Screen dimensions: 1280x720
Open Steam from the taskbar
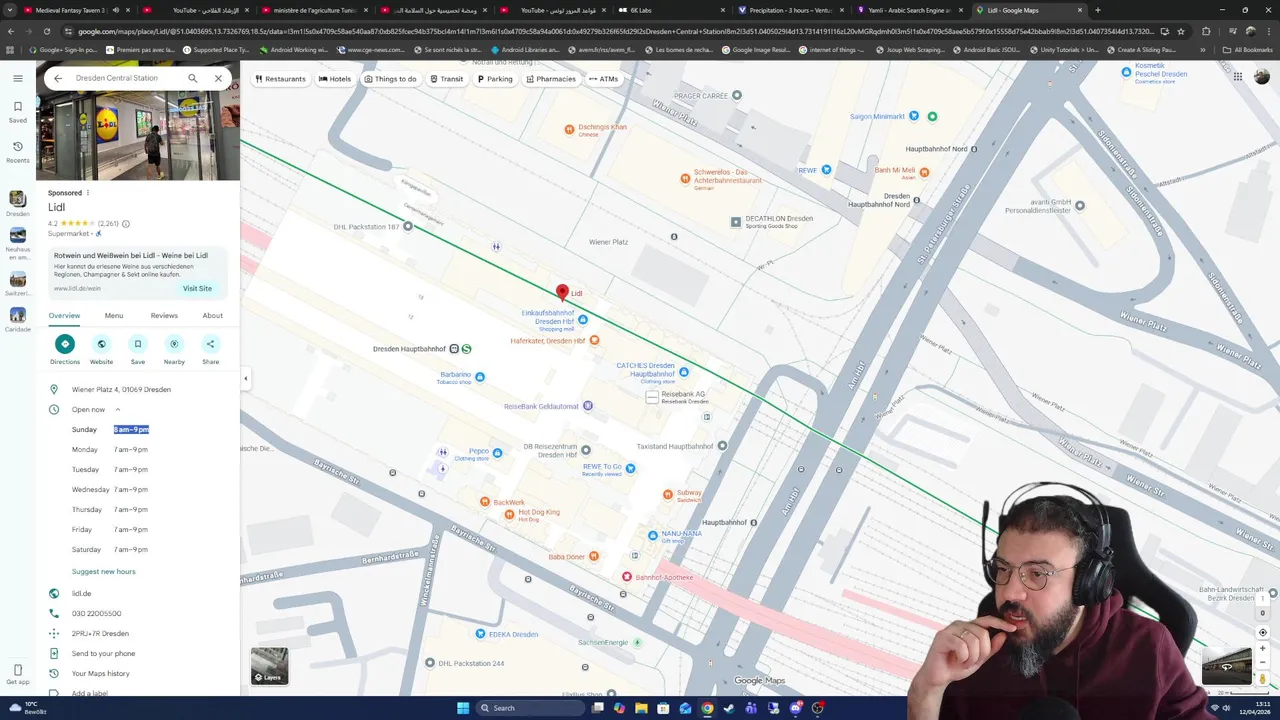tap(729, 708)
